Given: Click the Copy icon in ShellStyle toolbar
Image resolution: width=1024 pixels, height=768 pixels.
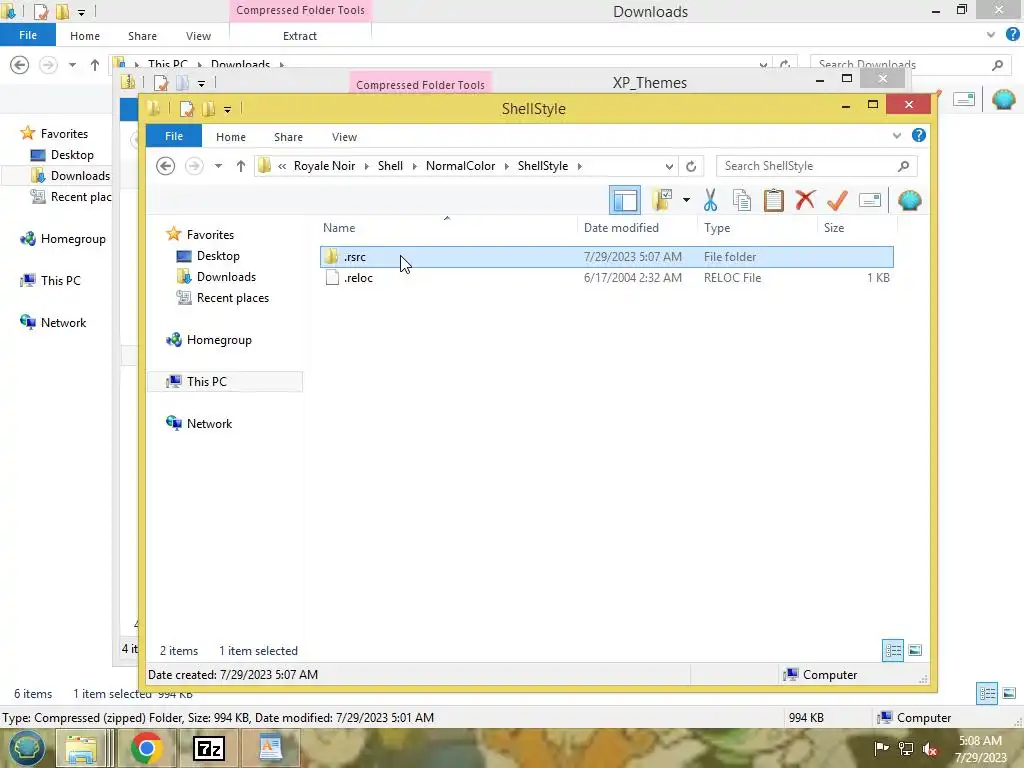Looking at the screenshot, I should click(742, 200).
